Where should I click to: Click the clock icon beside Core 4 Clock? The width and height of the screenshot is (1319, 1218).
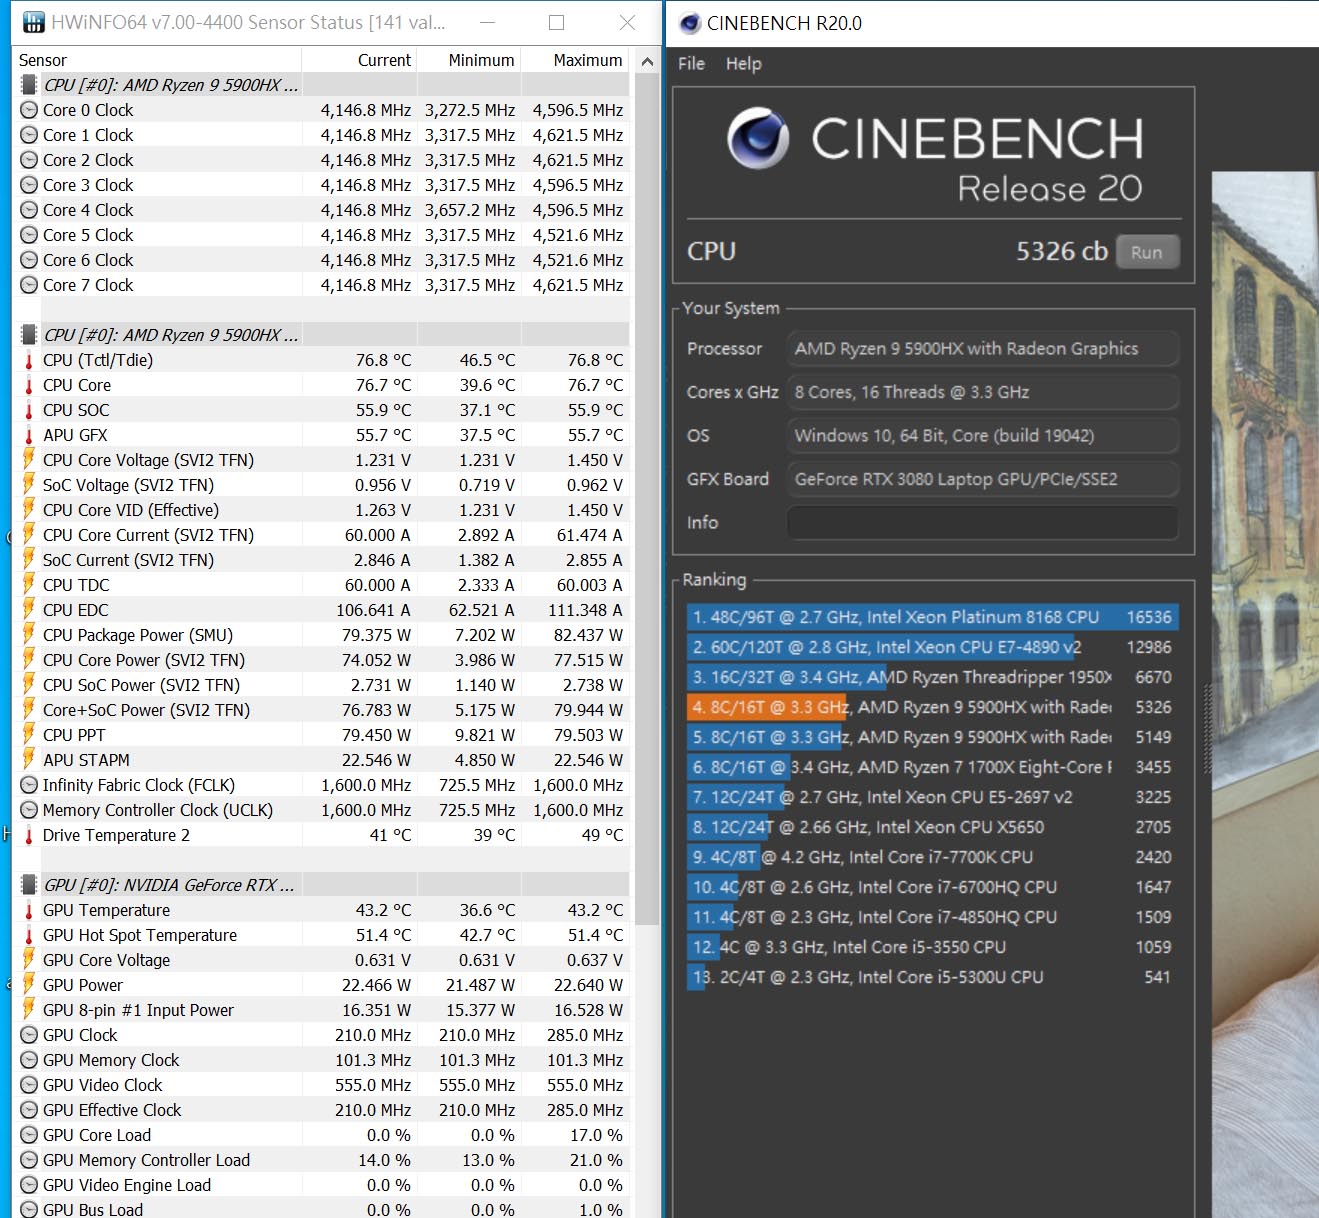coord(29,210)
